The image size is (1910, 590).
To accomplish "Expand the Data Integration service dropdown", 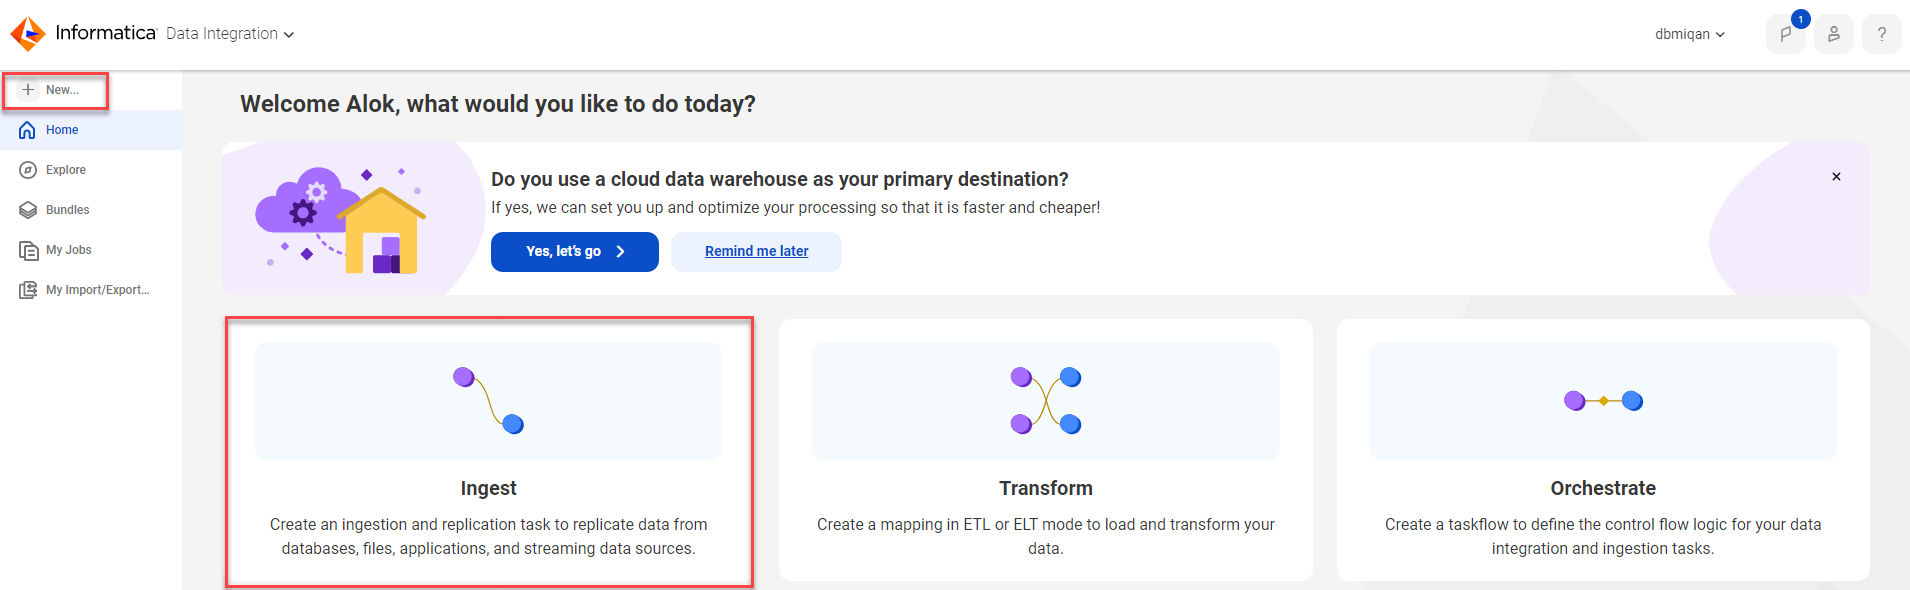I will 230,34.
